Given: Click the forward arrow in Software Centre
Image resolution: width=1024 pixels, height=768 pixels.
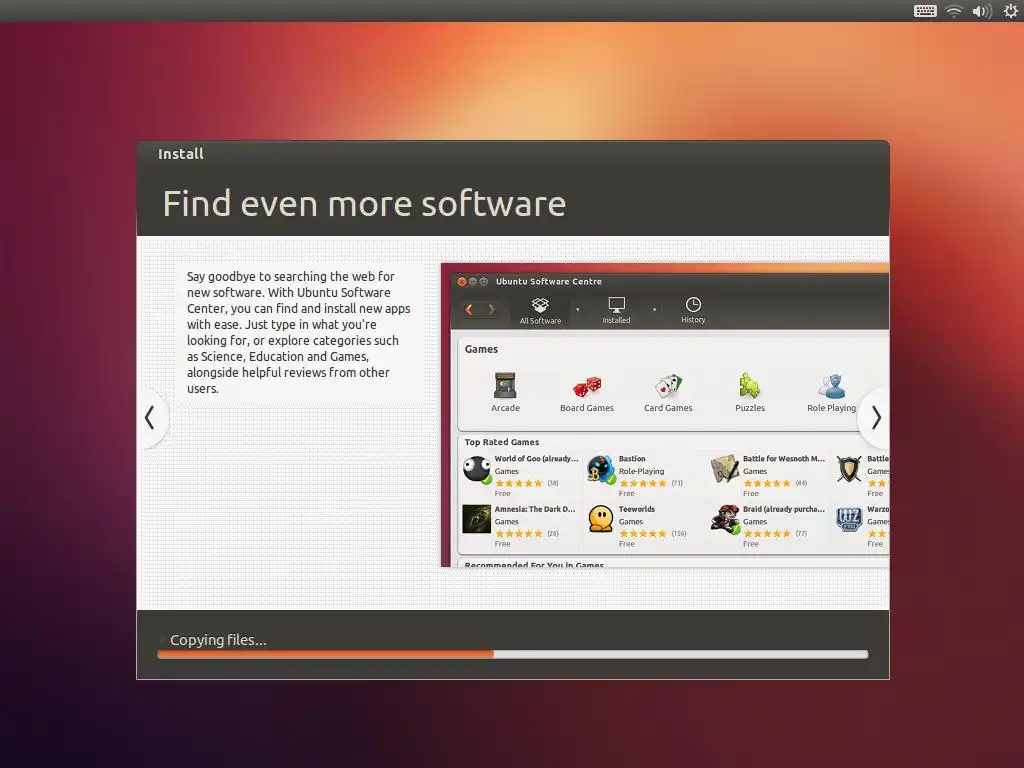Looking at the screenshot, I should [492, 310].
